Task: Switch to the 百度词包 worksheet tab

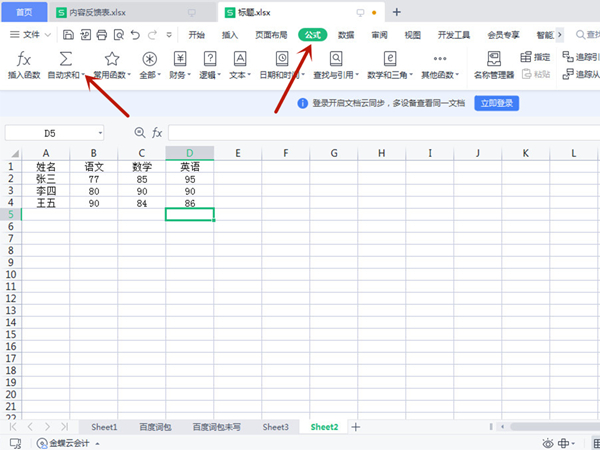Action: 155,427
